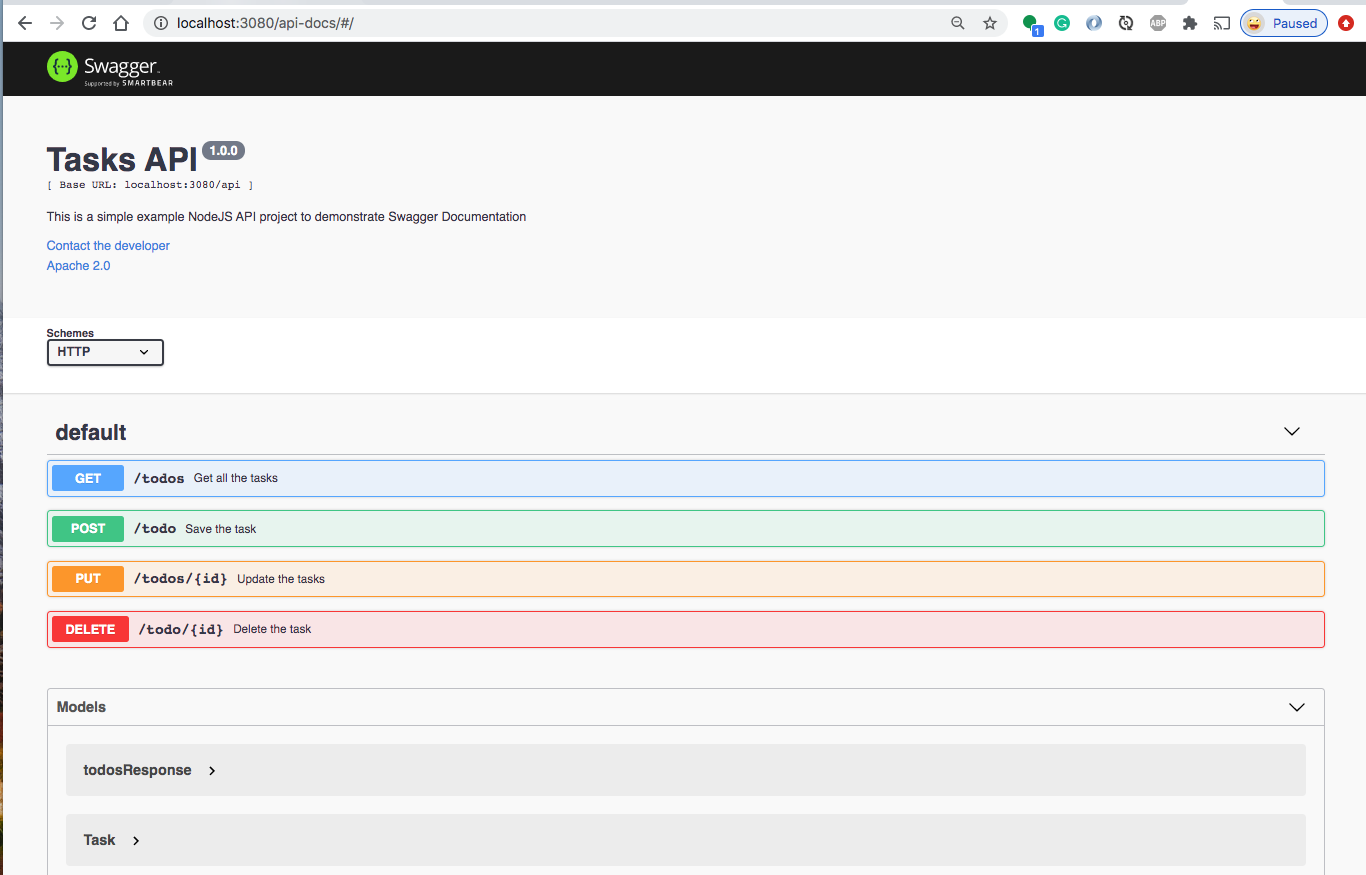Collapse the Models section chevron
The height and width of the screenshot is (875, 1366).
click(1297, 707)
